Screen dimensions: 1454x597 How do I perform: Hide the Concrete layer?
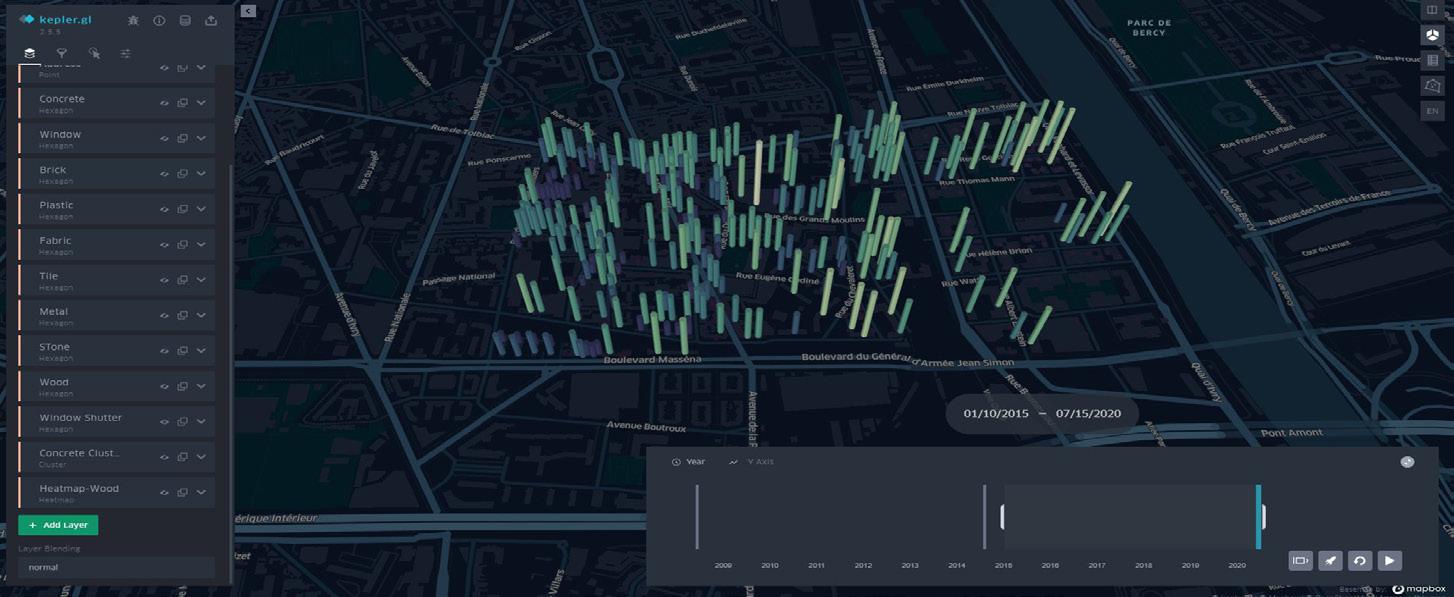tap(164, 103)
